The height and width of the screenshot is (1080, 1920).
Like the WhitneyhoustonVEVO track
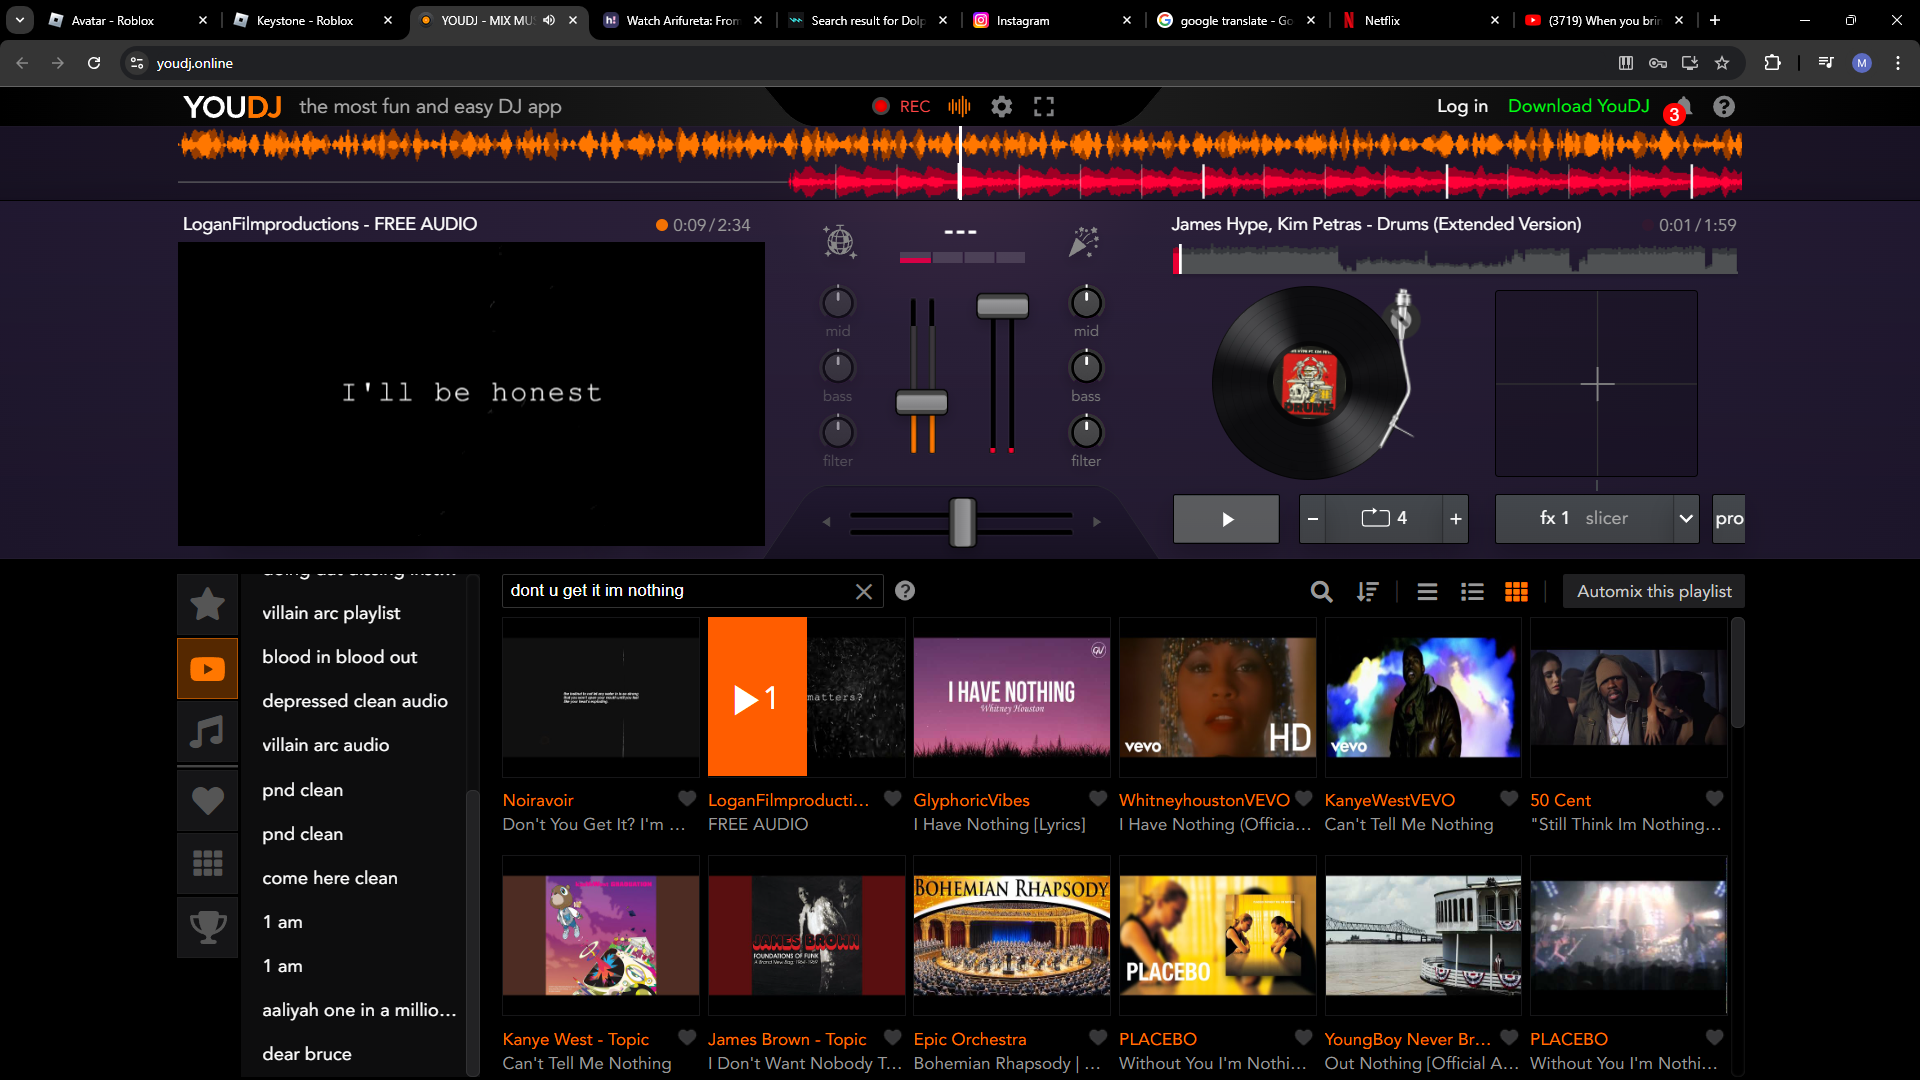[1304, 798]
